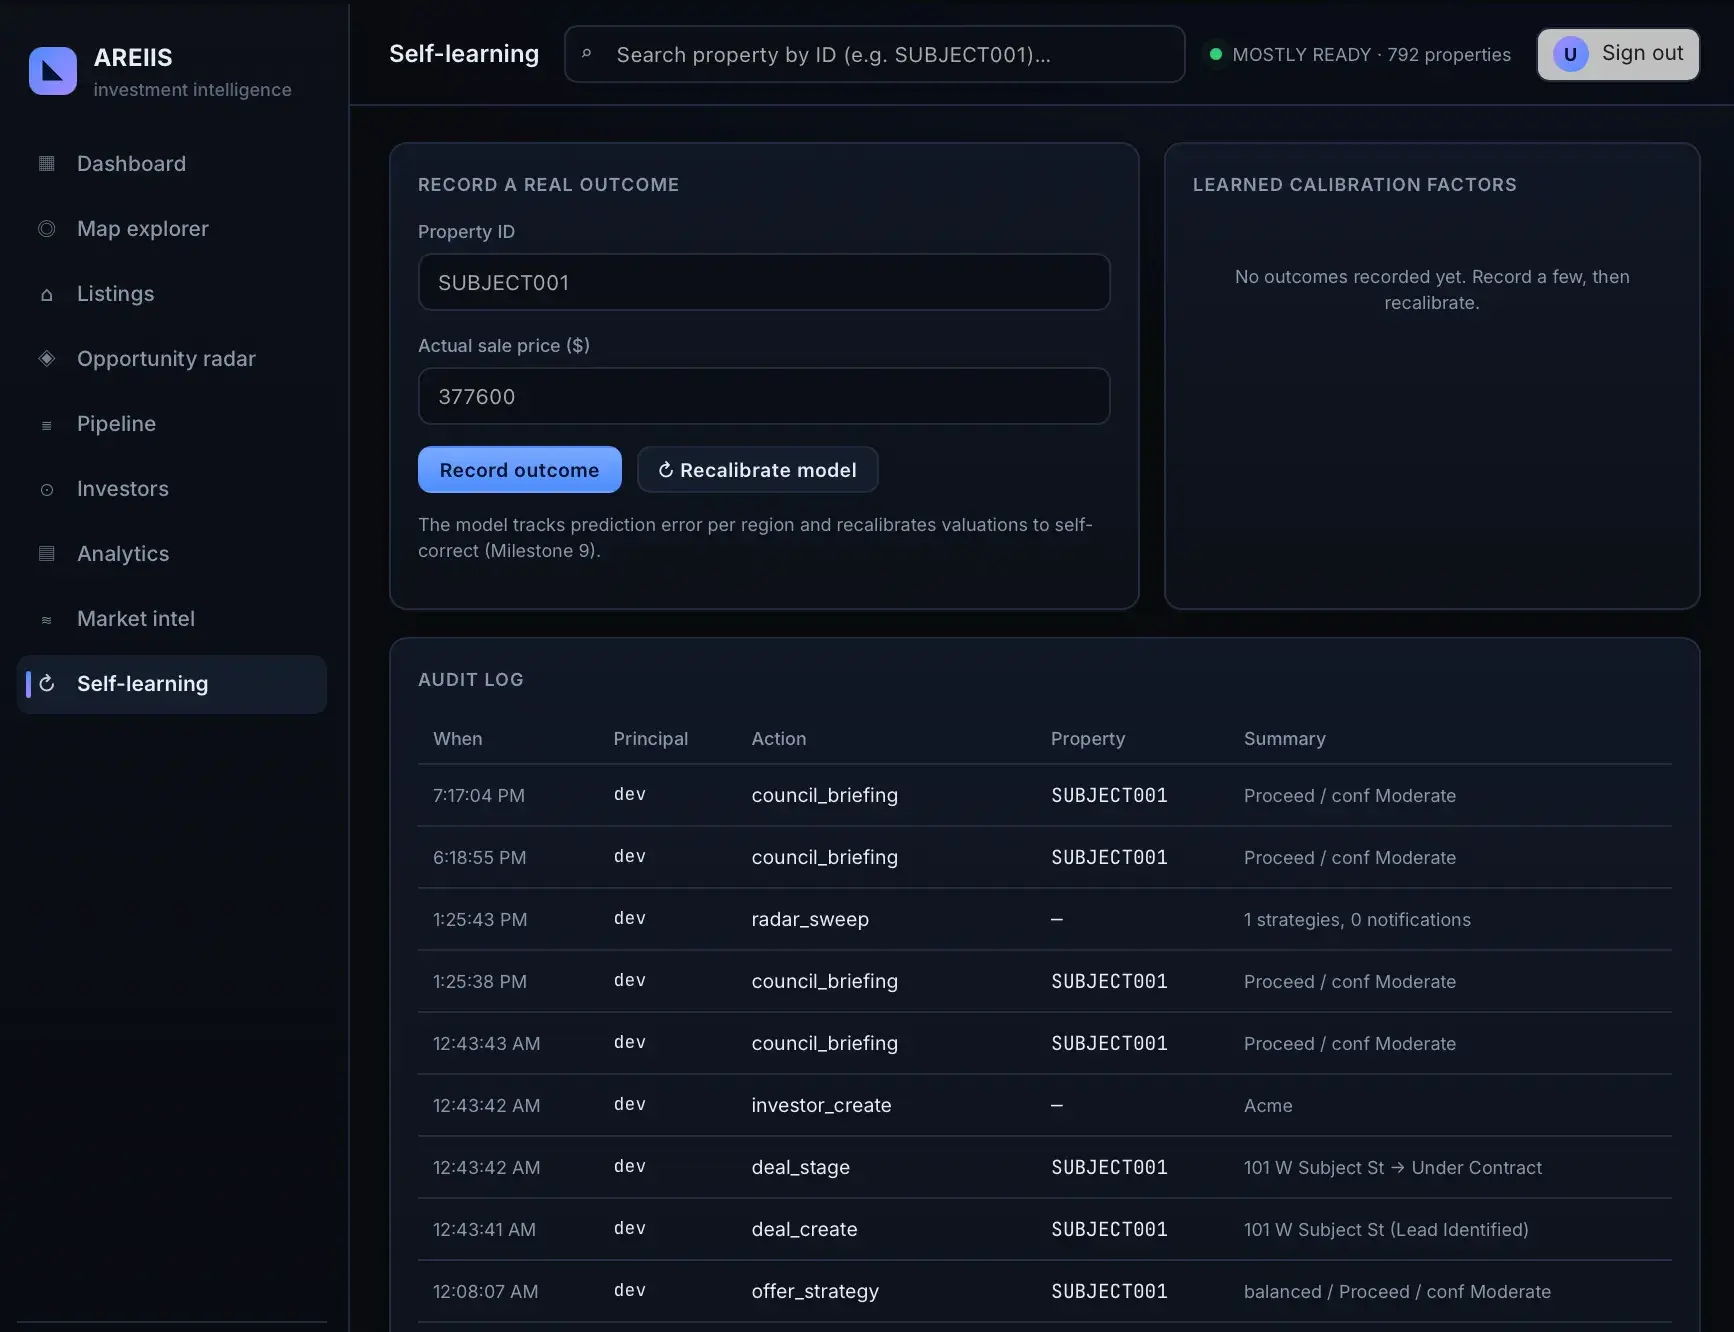This screenshot has height=1332, width=1734.
Task: Click '101 W Subject St (Lead Identified)' summary
Action: [x=1386, y=1229]
